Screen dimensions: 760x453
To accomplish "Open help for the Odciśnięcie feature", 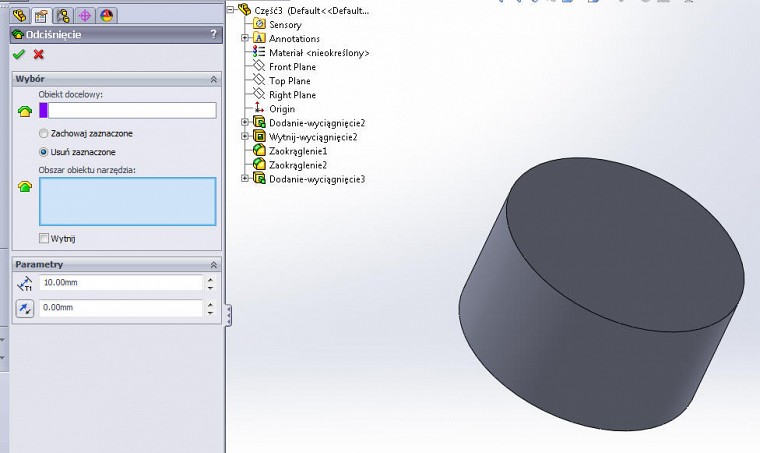I will coord(214,34).
